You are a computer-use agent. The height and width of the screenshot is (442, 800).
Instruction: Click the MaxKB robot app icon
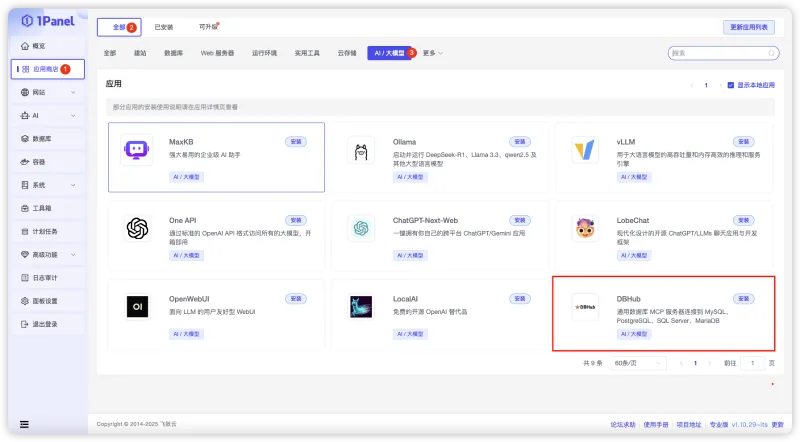point(136,150)
